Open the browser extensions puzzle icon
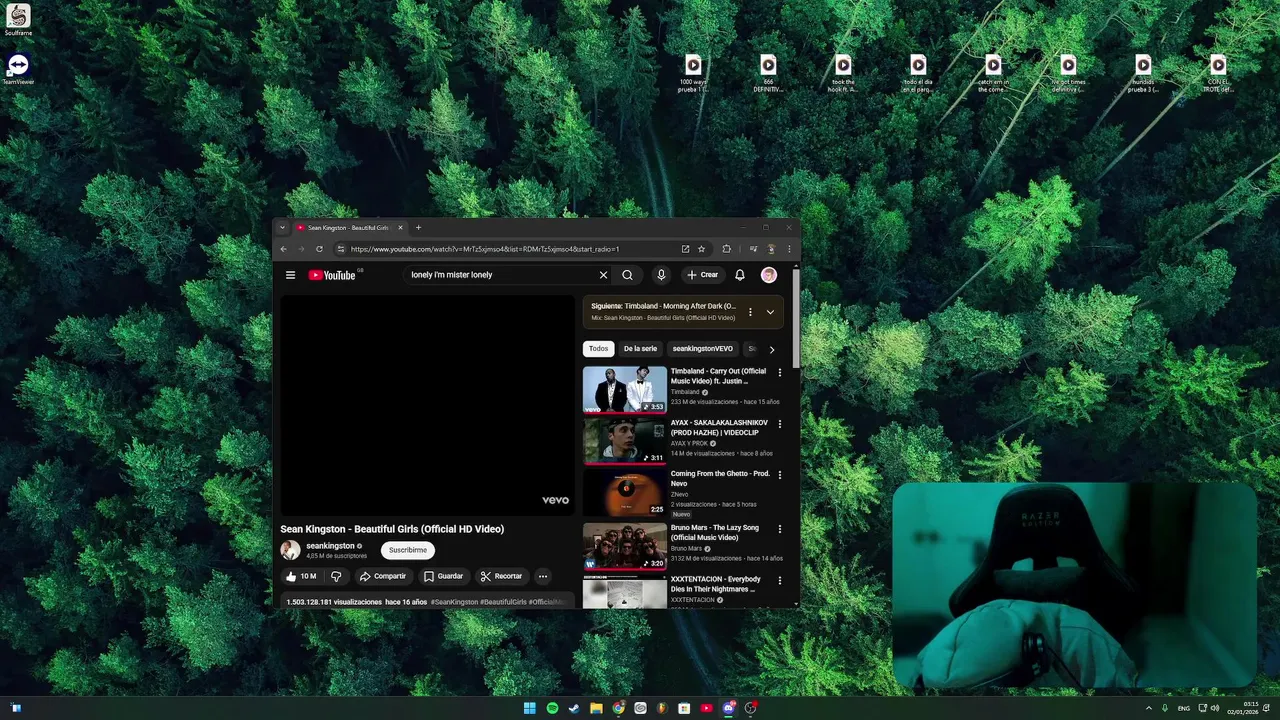Viewport: 1280px width, 720px height. 726,249
